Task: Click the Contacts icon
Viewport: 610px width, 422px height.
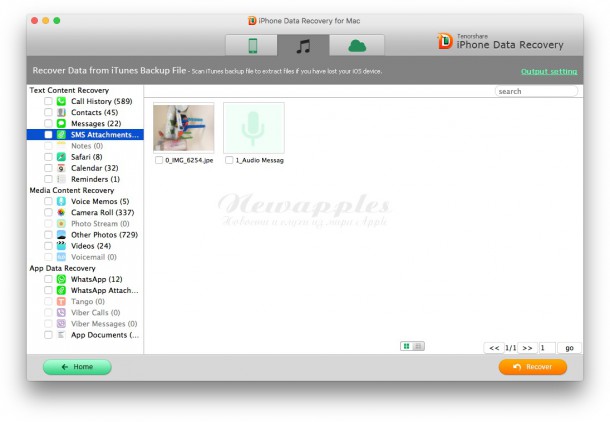Action: tap(61, 112)
